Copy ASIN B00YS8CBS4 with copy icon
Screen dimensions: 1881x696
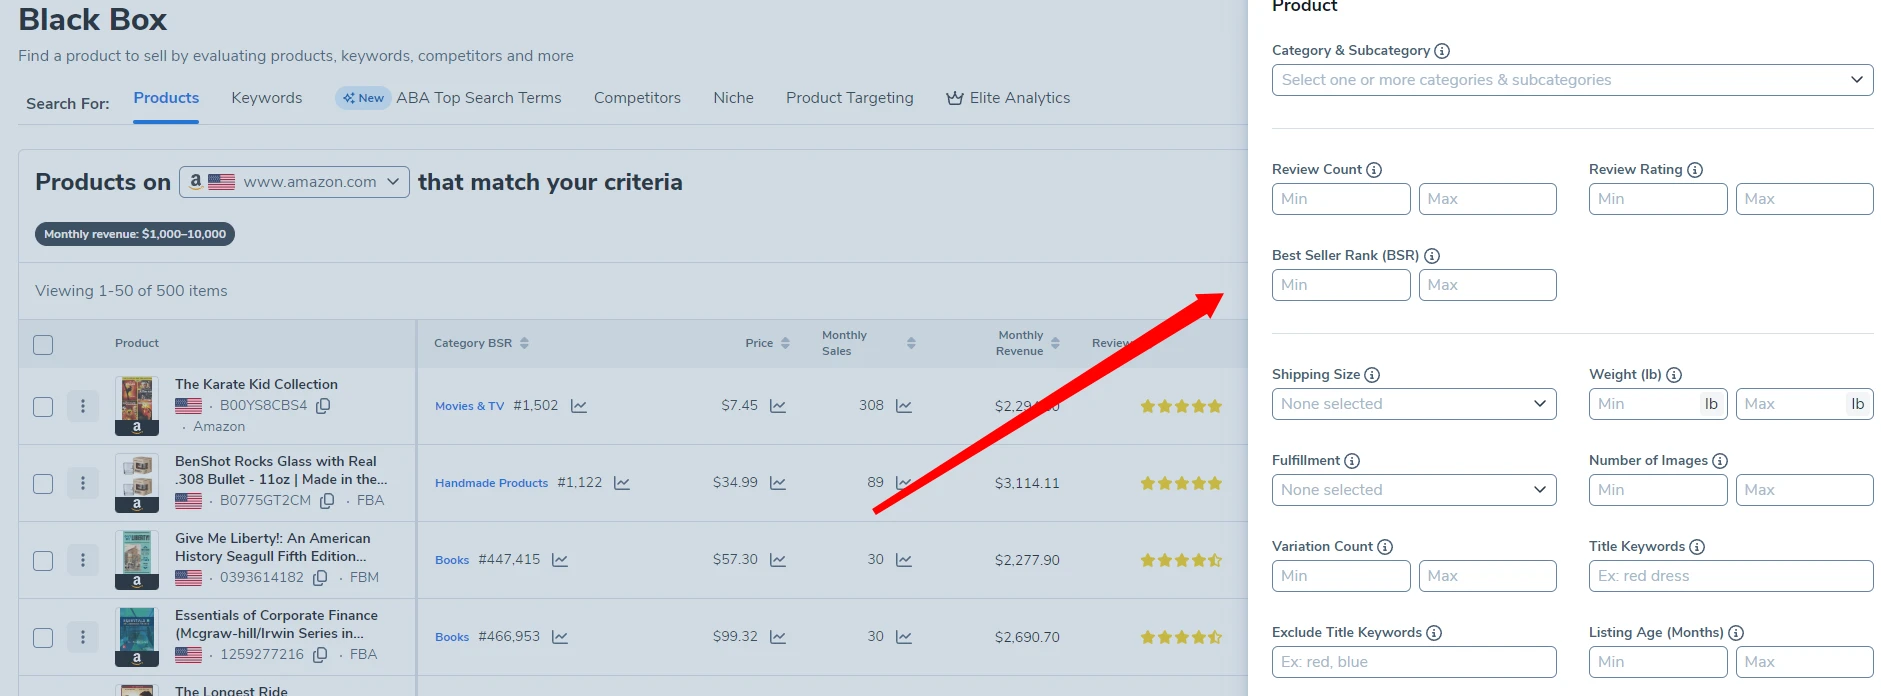(323, 406)
